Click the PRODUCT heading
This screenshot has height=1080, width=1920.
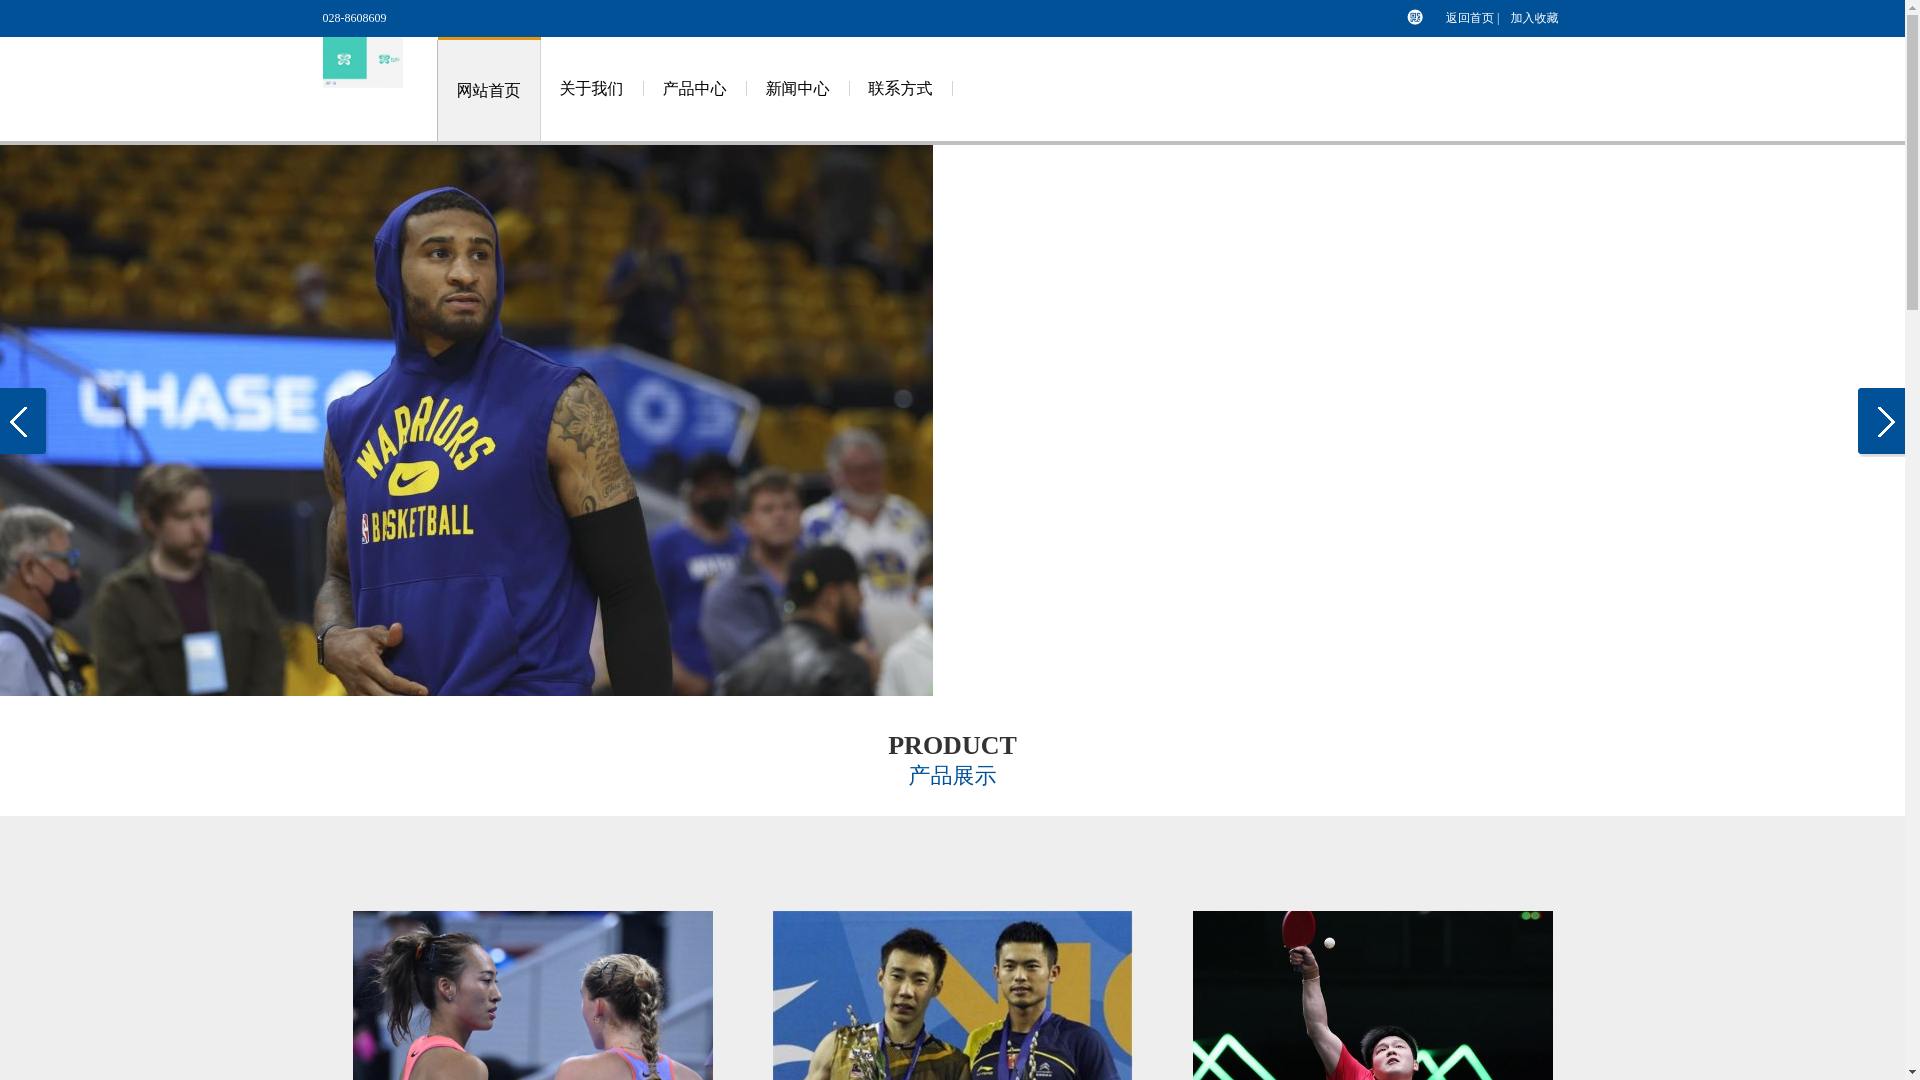(952, 745)
